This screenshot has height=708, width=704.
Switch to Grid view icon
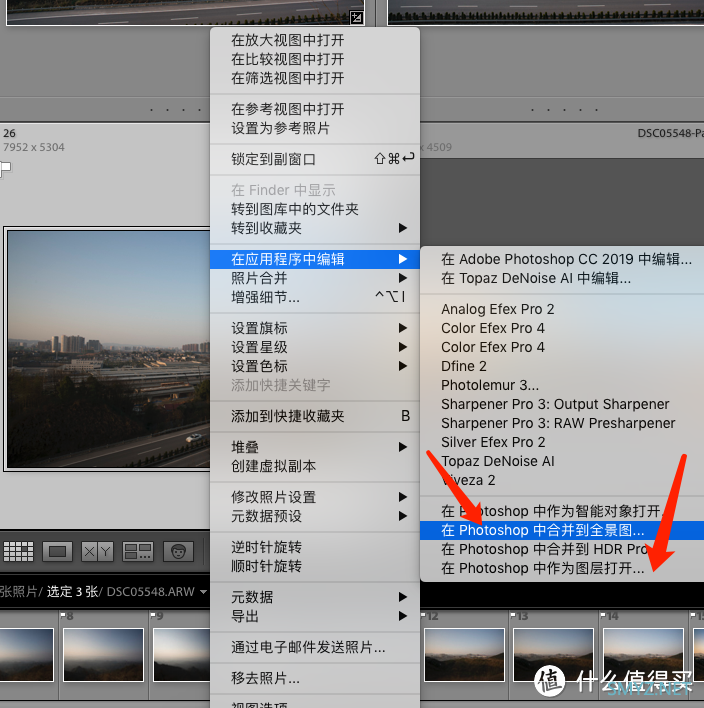click(19, 551)
